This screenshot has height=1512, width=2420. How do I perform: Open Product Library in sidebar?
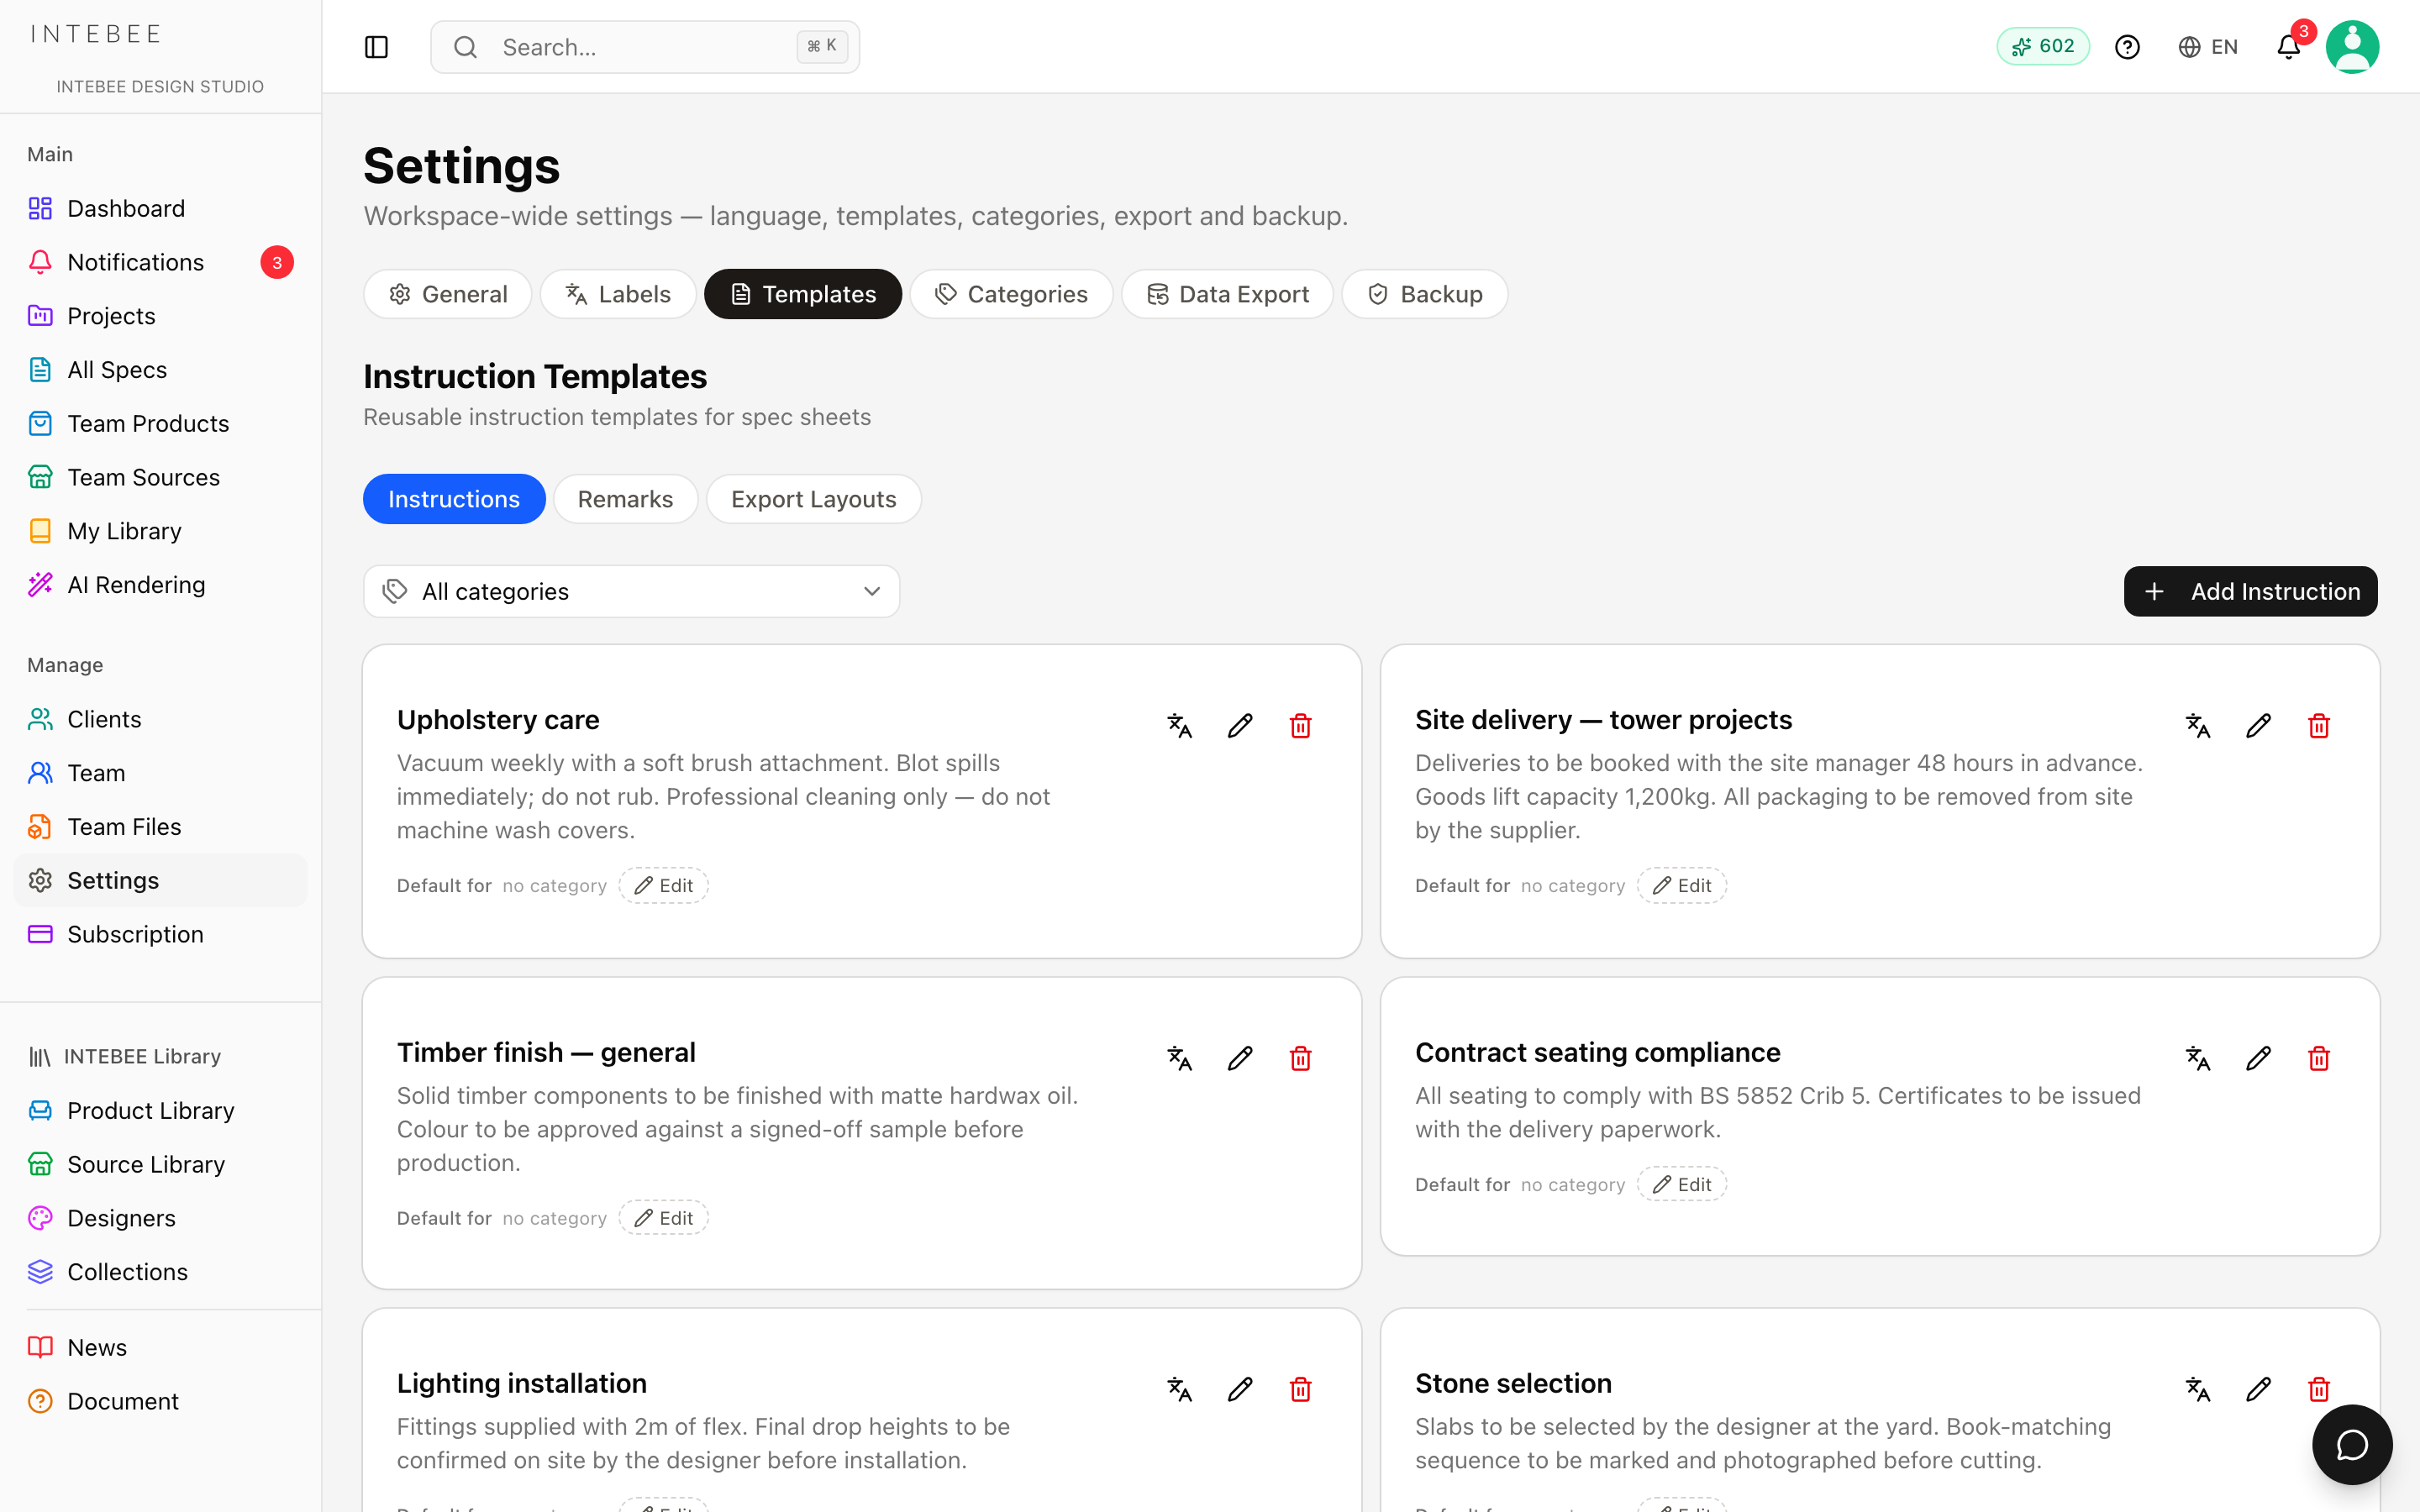point(160,1110)
